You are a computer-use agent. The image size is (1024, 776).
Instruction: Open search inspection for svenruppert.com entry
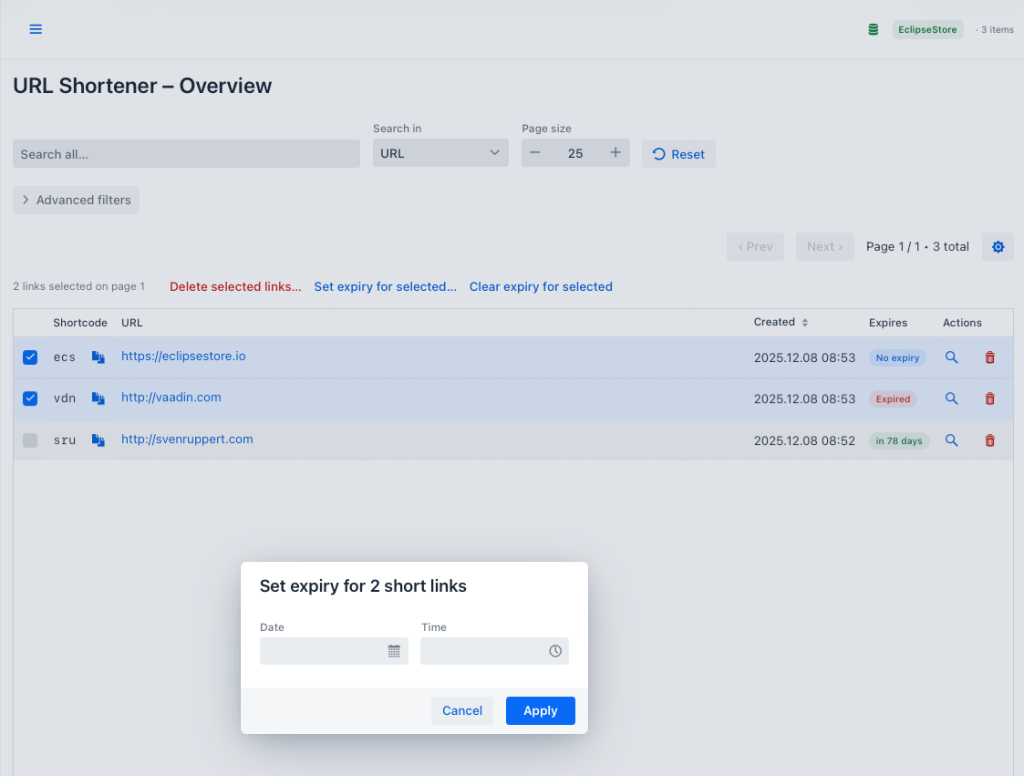pyautogui.click(x=951, y=440)
